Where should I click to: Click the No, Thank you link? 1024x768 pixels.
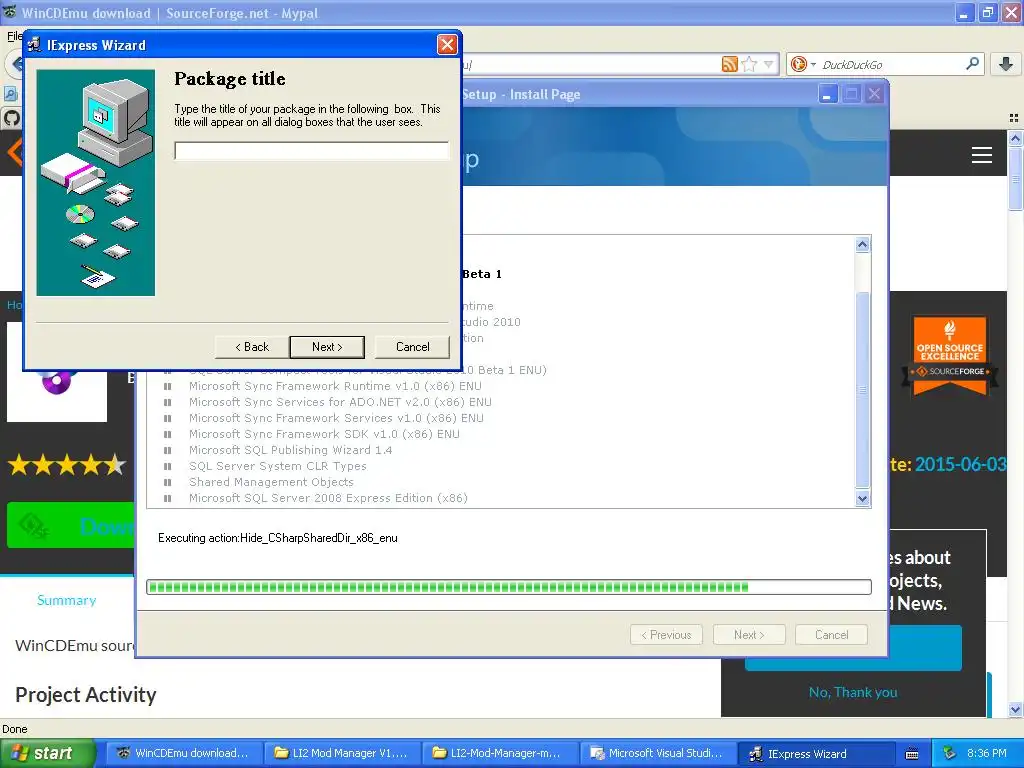click(x=853, y=692)
